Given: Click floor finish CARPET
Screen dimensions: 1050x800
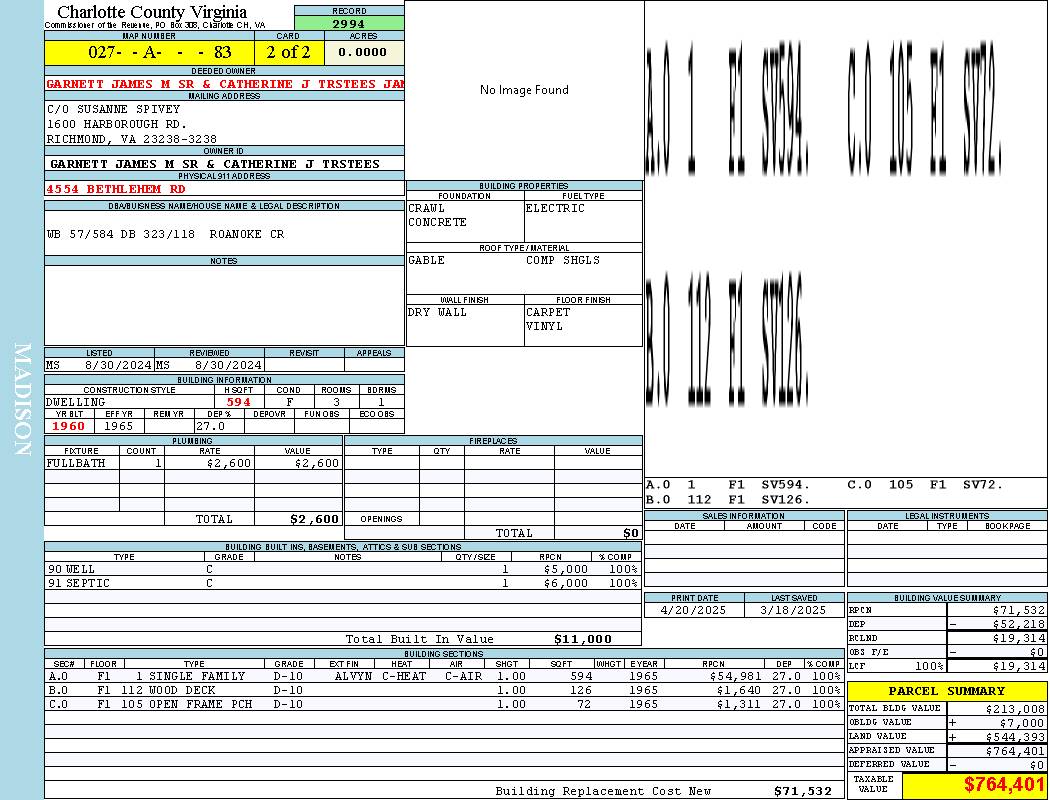Looking at the screenshot, I should tap(548, 313).
